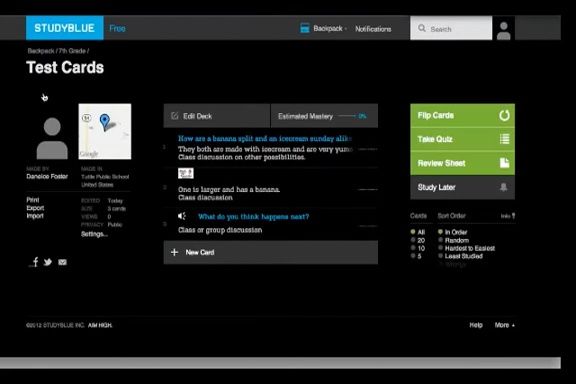Viewport: 576px width, 384px height.
Task: Select 5 cards radio option
Action: coord(413,256)
